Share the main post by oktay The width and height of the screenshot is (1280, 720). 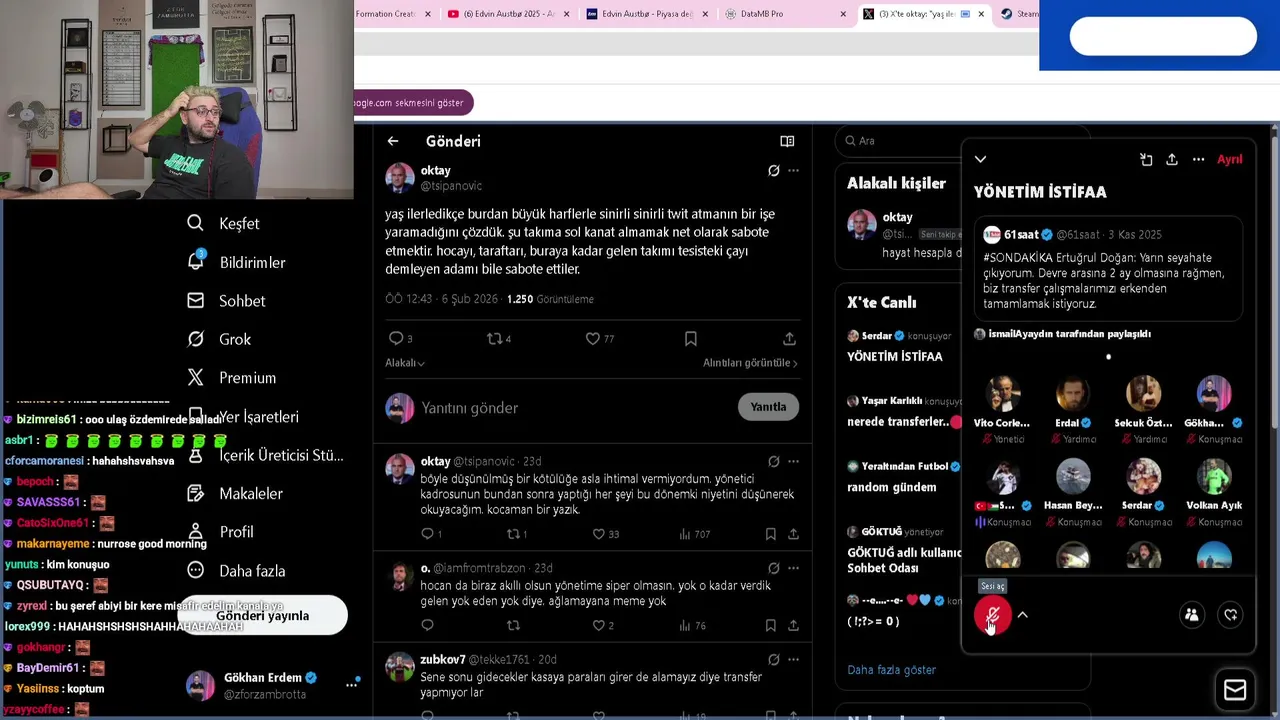(789, 339)
